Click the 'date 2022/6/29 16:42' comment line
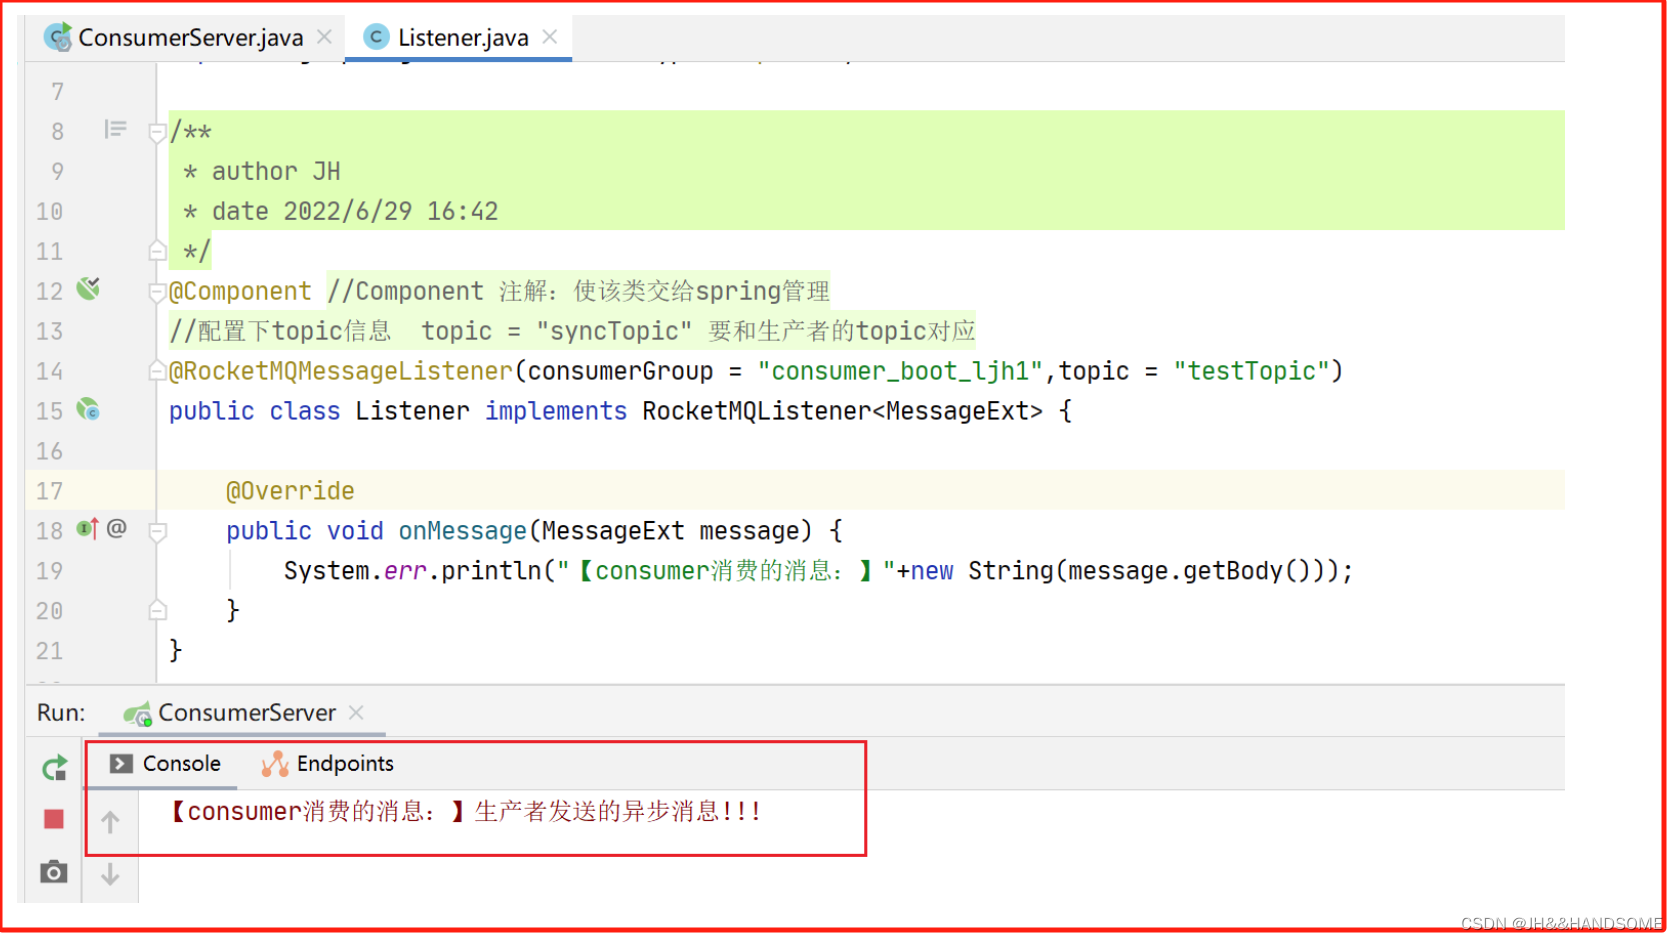The width and height of the screenshot is (1678, 940). 340,212
